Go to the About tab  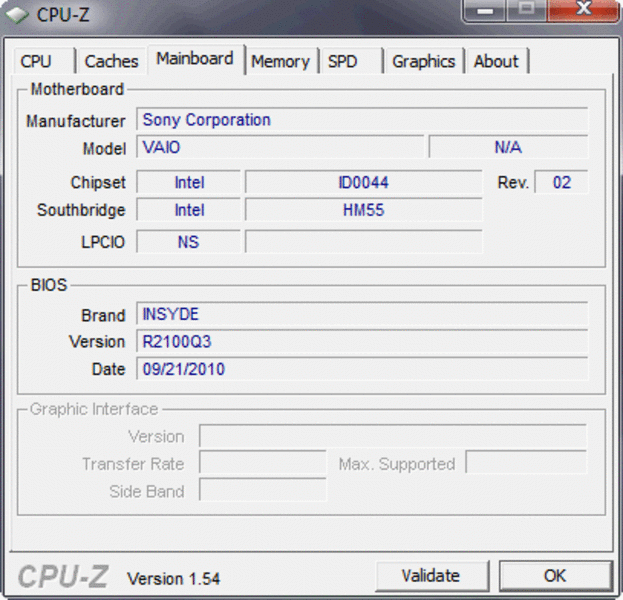(x=497, y=61)
